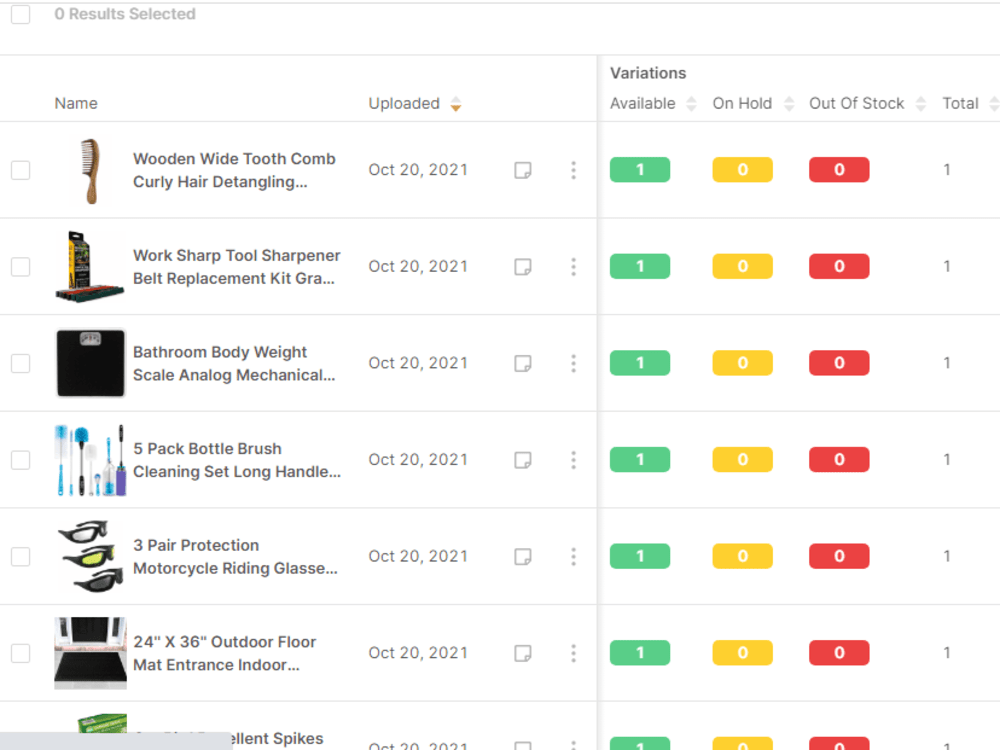Screen dimensions: 1000x750
Task: Check the 24" X 36" Outdoor Floor Mat row
Action: pyautogui.click(x=20, y=653)
